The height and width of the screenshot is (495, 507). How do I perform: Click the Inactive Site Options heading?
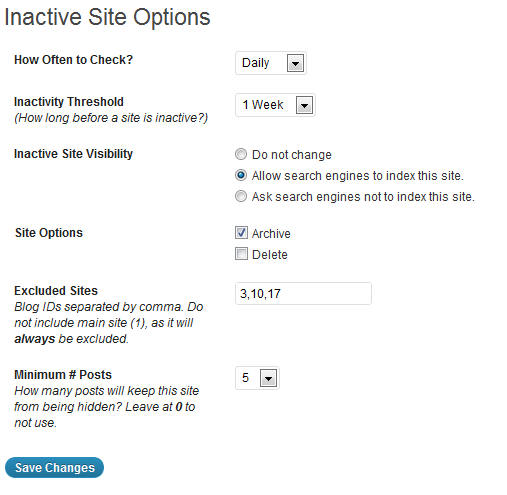(107, 17)
